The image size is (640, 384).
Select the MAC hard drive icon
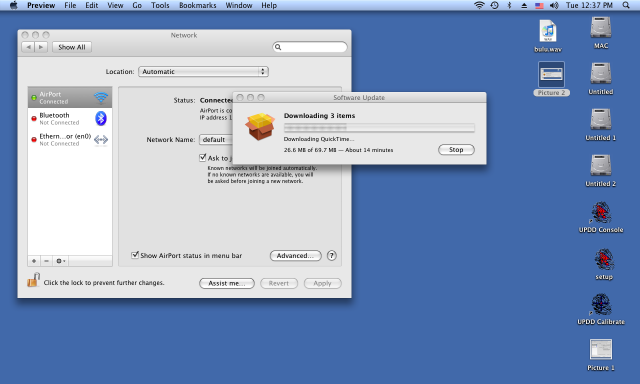(601, 33)
